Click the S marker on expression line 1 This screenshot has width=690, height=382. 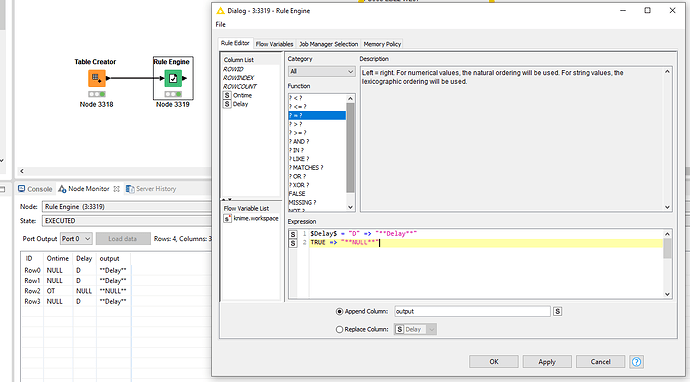click(293, 234)
